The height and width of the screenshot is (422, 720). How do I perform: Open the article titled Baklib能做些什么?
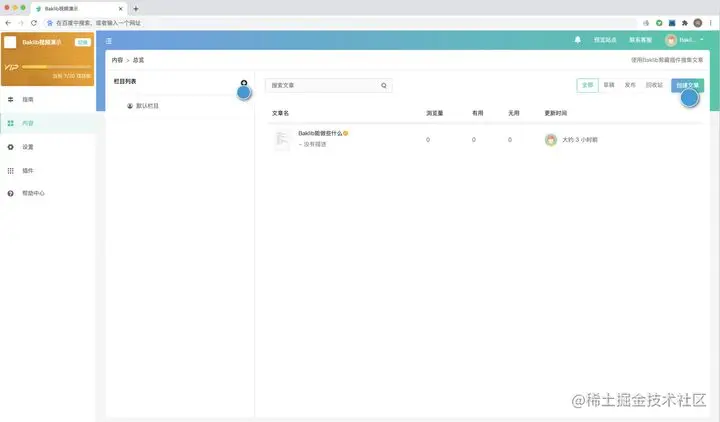pyautogui.click(x=321, y=133)
